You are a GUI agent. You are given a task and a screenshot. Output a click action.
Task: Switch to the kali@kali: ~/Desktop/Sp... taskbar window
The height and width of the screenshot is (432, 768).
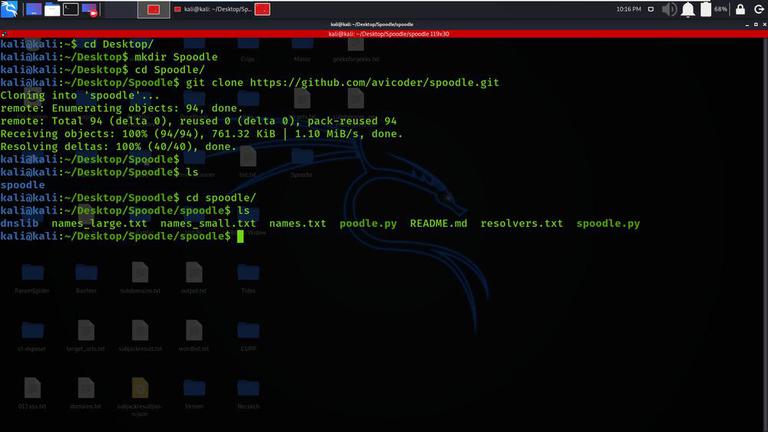[x=213, y=9]
